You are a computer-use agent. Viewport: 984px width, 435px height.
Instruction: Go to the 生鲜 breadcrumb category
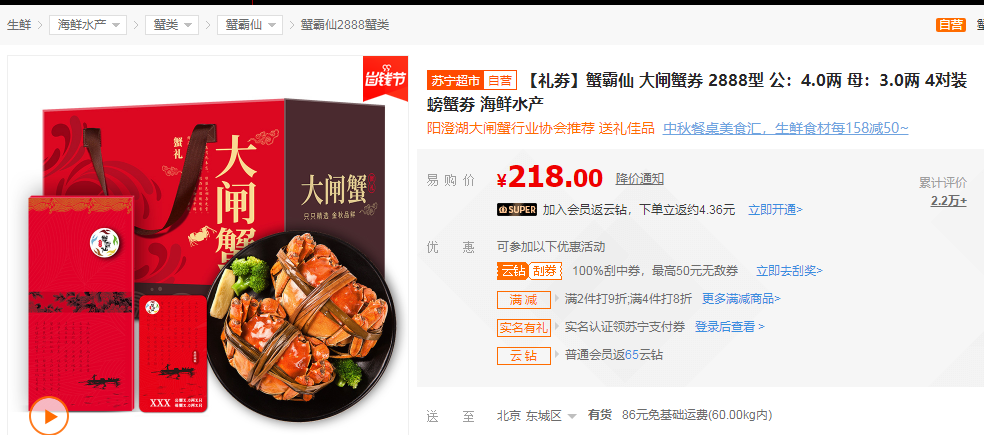(x=19, y=25)
